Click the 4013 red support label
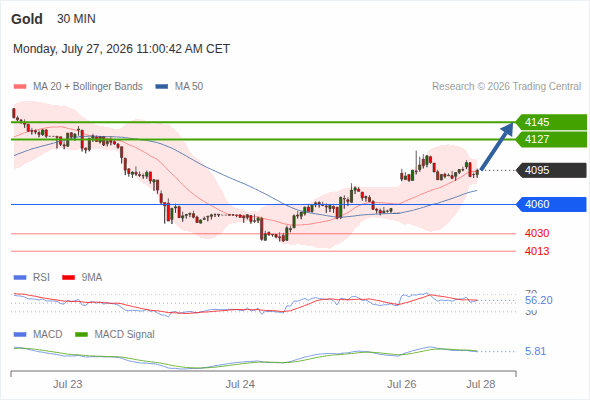 click(537, 251)
